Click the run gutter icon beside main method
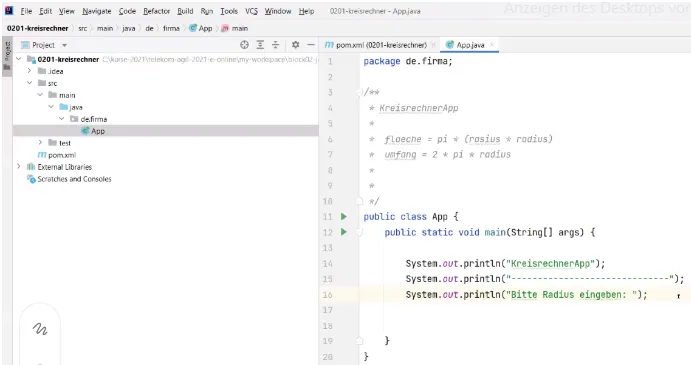 344,232
